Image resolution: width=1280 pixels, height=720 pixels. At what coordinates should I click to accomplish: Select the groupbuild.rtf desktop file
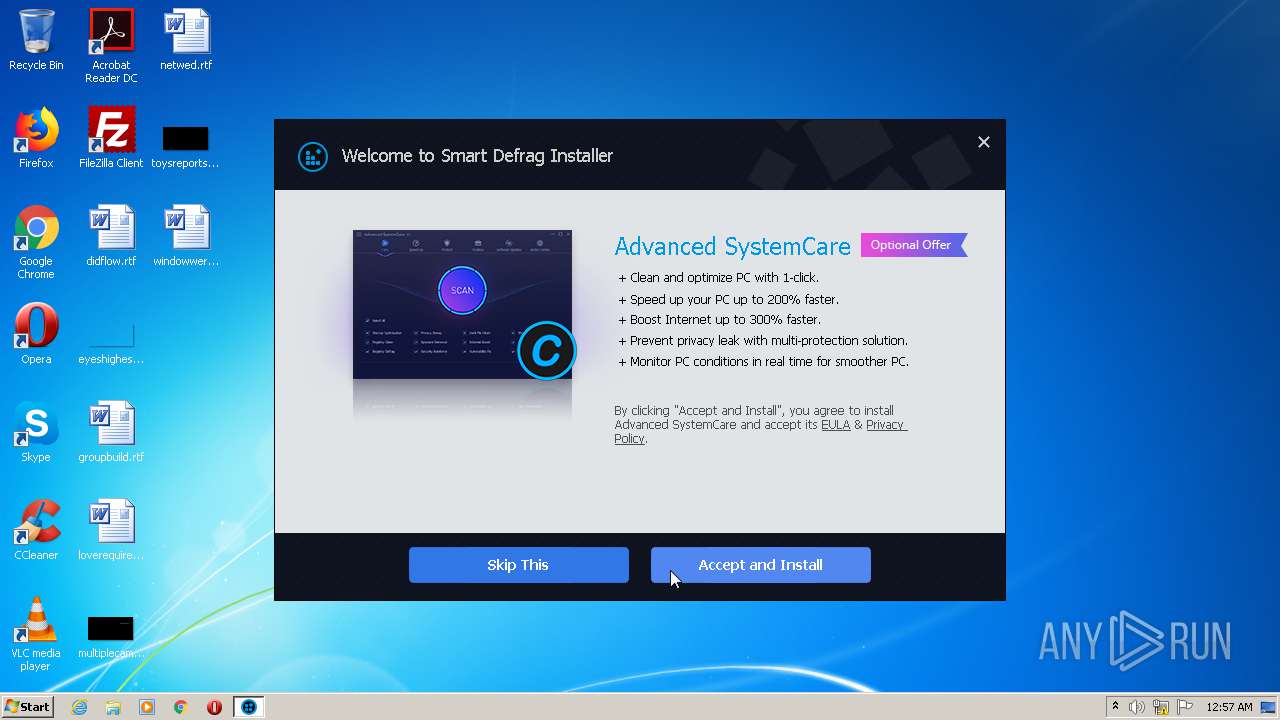coord(111,432)
